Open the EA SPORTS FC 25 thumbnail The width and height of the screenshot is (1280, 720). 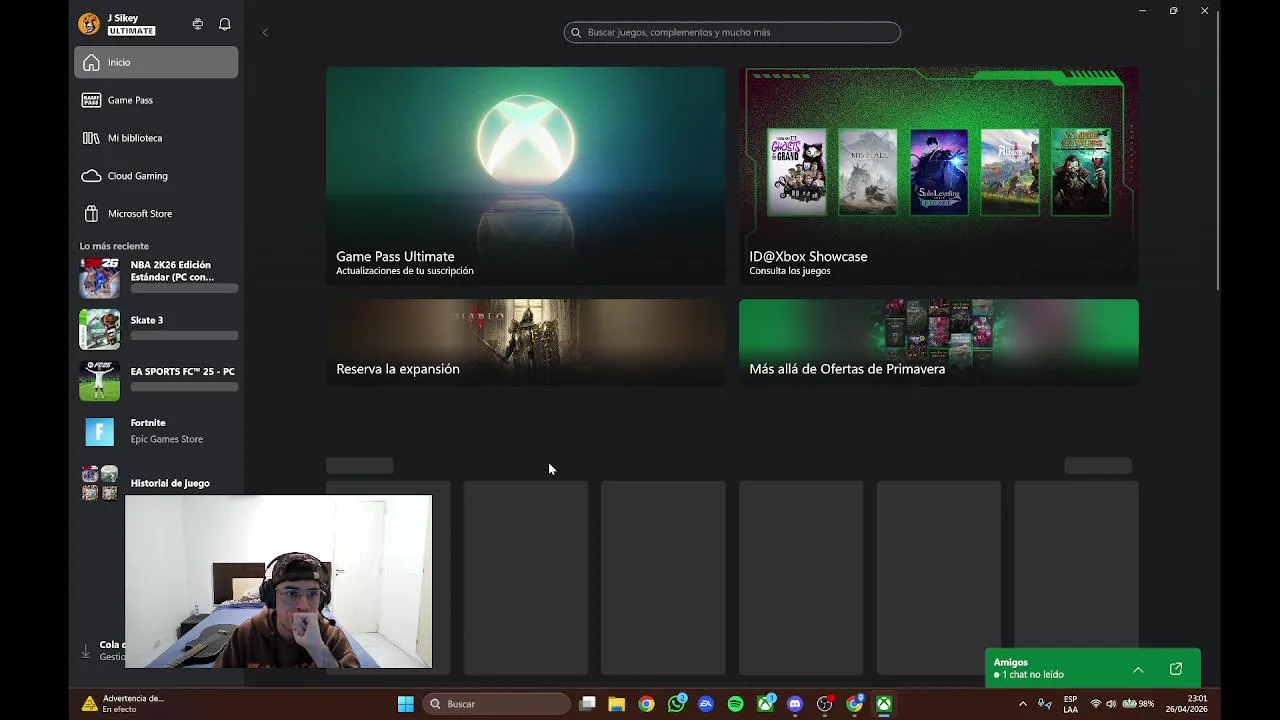99,380
